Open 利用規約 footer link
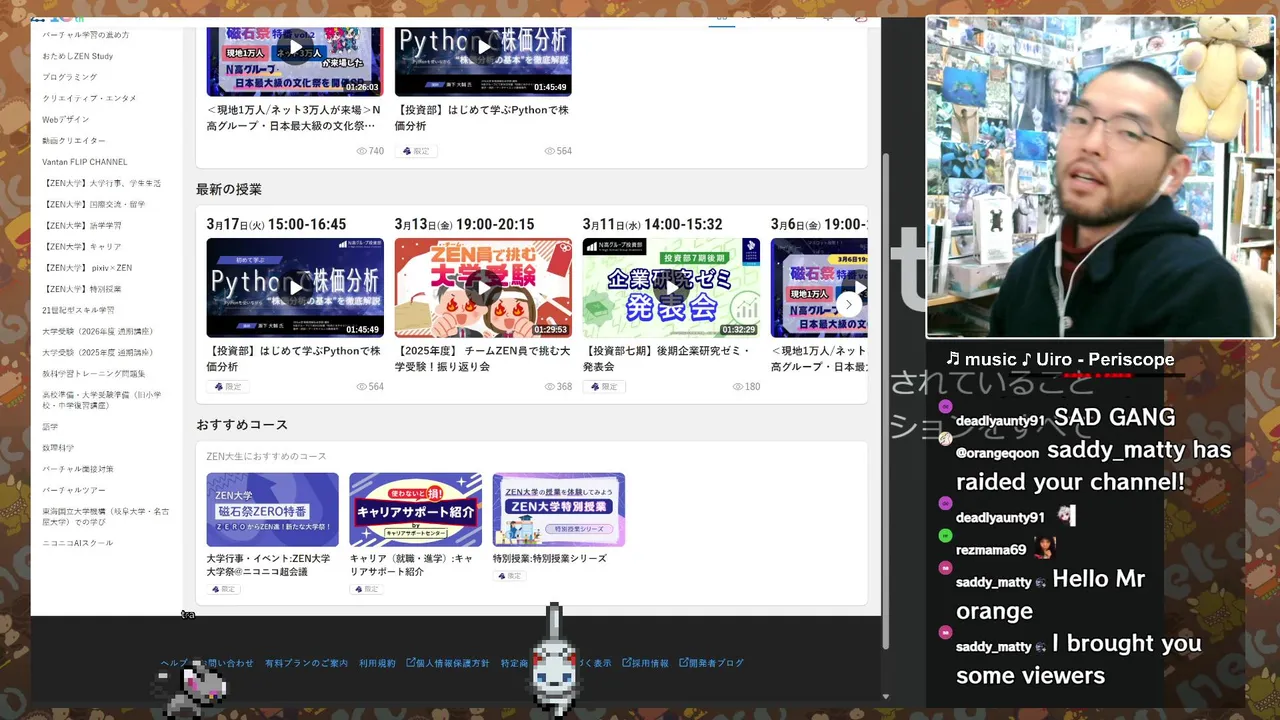The height and width of the screenshot is (720, 1280). pos(378,663)
